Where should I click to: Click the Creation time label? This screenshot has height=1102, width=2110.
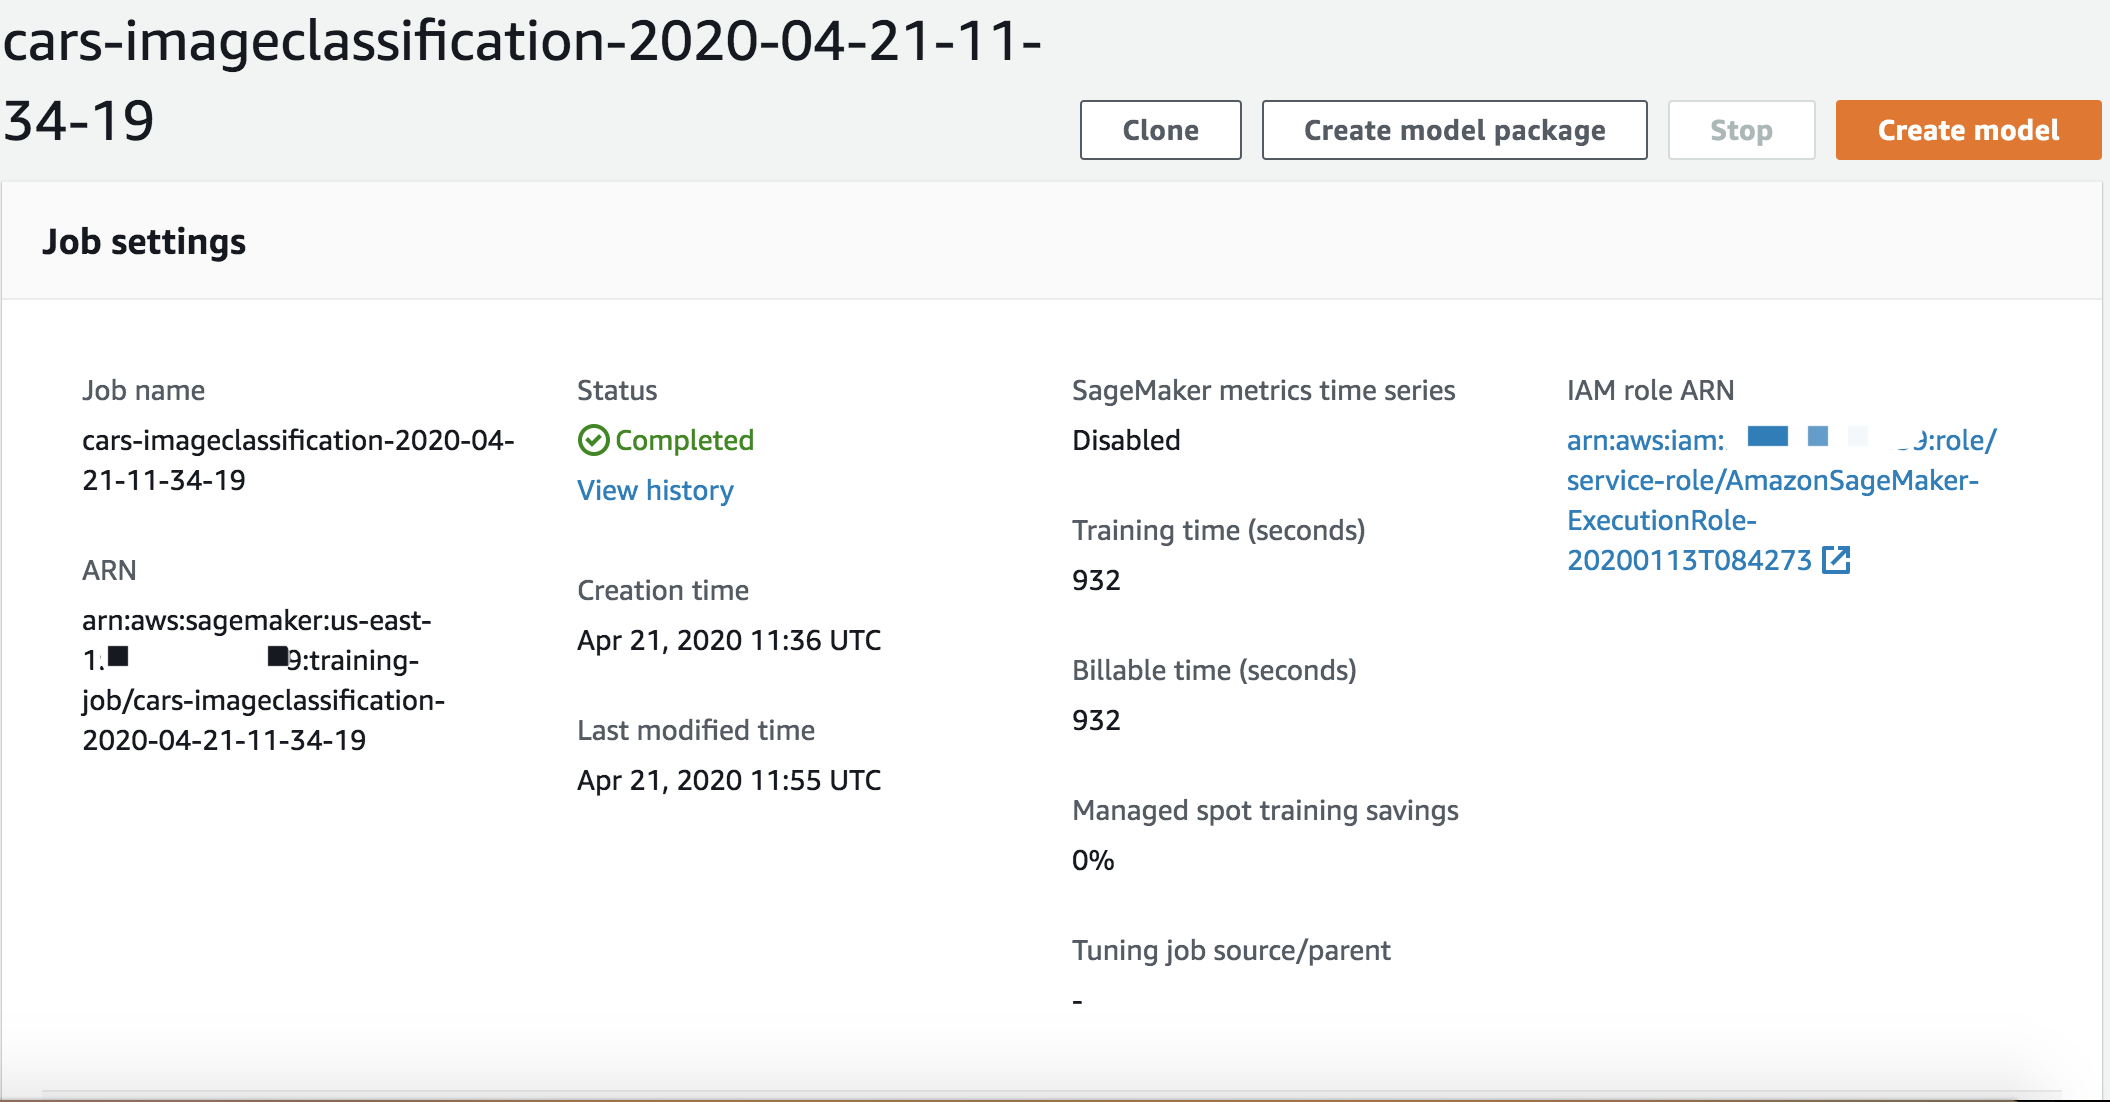tap(663, 590)
